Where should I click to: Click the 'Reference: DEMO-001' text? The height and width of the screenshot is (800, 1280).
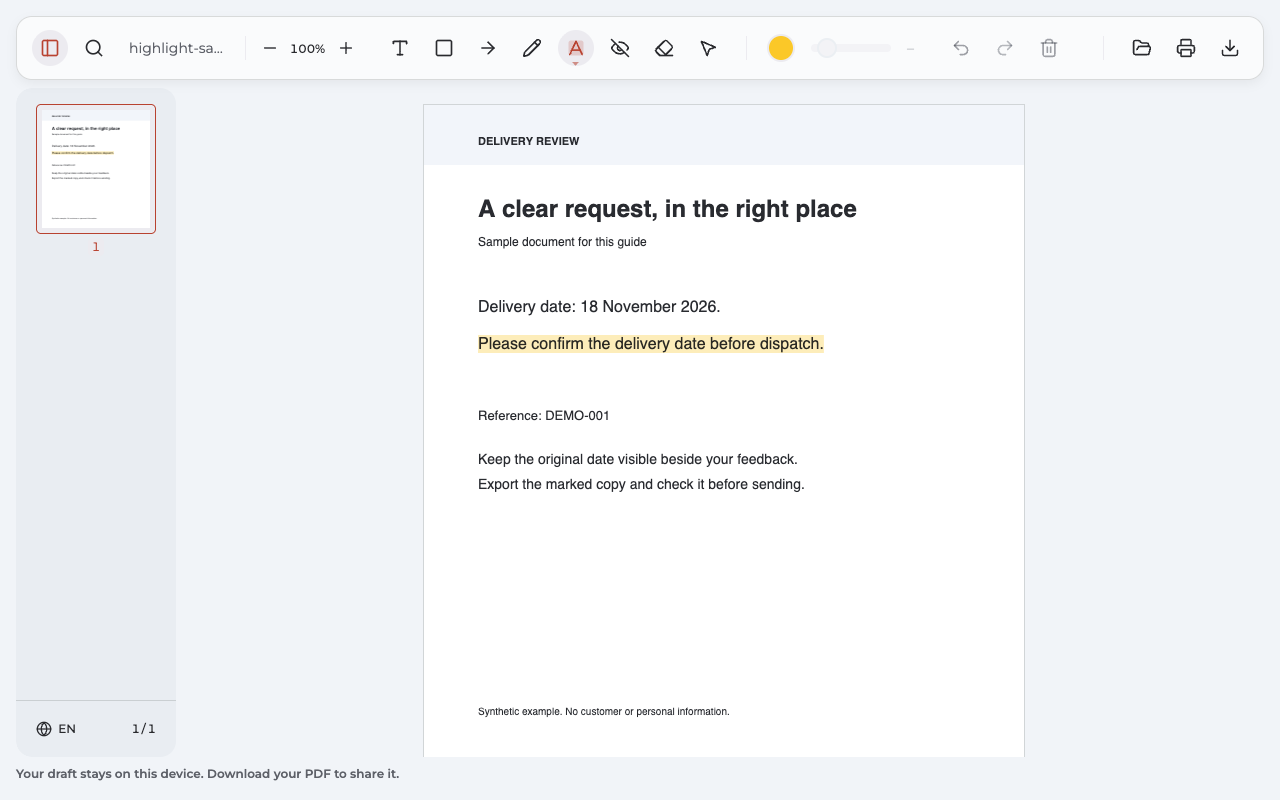click(544, 416)
